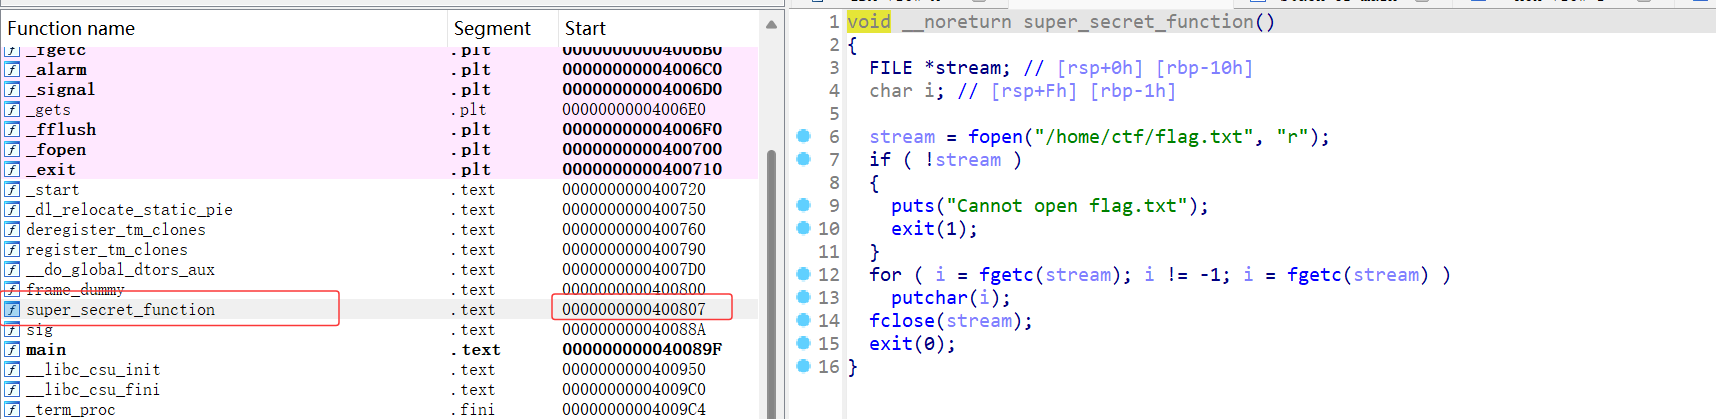Click address 0000000000400807 in Start column
This screenshot has width=1716, height=419.
pyautogui.click(x=634, y=310)
